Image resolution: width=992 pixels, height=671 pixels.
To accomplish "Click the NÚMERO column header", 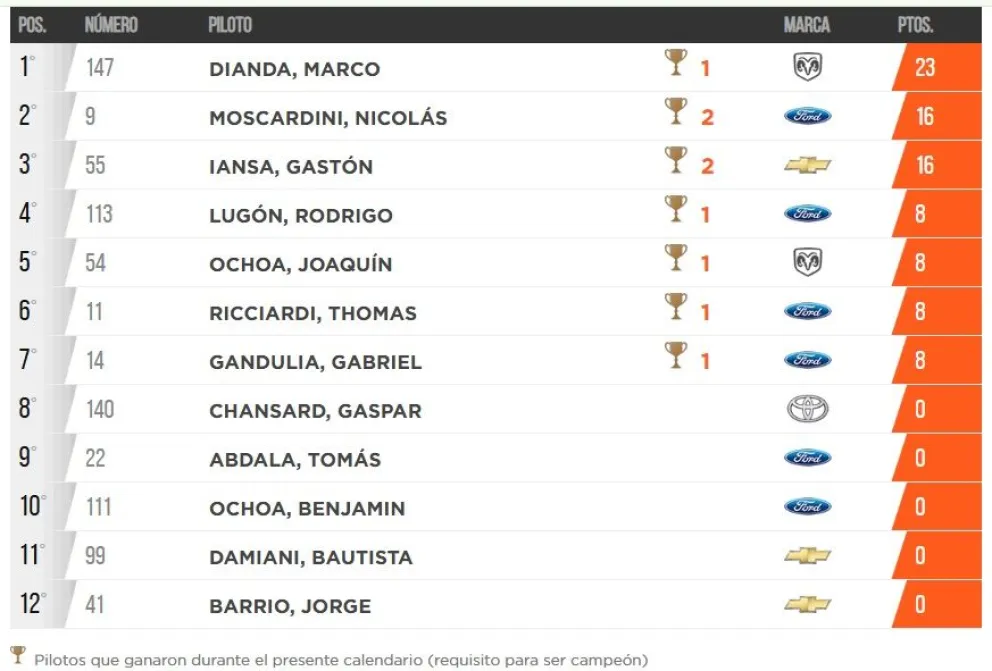I will pyautogui.click(x=111, y=25).
